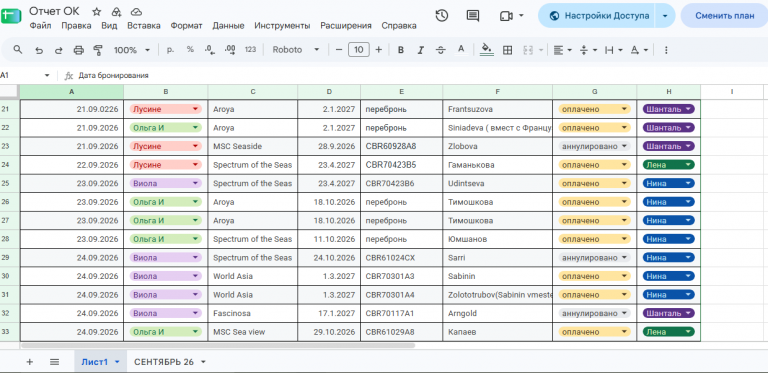This screenshot has width=768, height=373.
Task: Open the all sheets list icon
Action: coord(54,362)
